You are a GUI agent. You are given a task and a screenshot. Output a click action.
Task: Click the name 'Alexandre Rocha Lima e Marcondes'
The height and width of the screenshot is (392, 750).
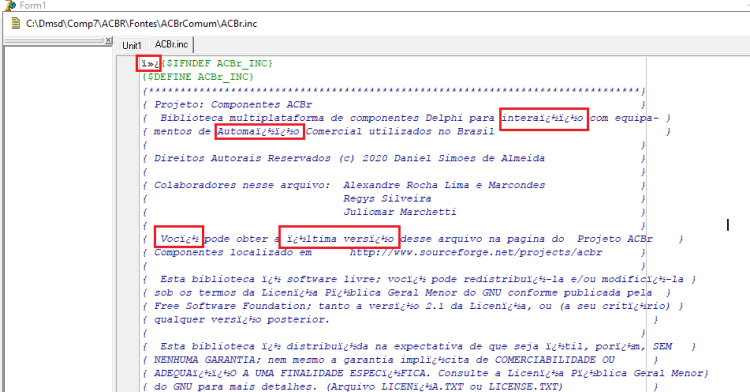[x=444, y=185]
